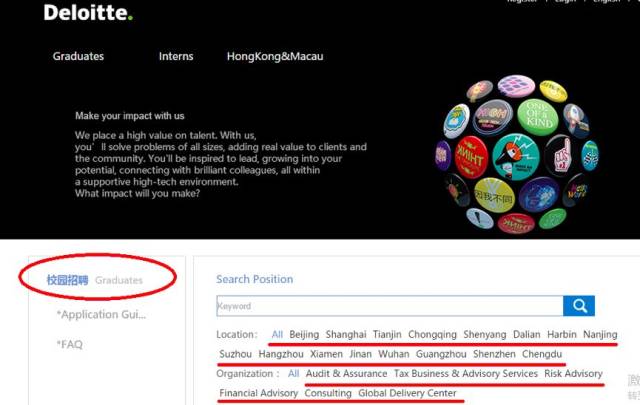Image resolution: width=640 pixels, height=405 pixels.
Task: Focus the Keyword search input field
Action: pos(390,306)
